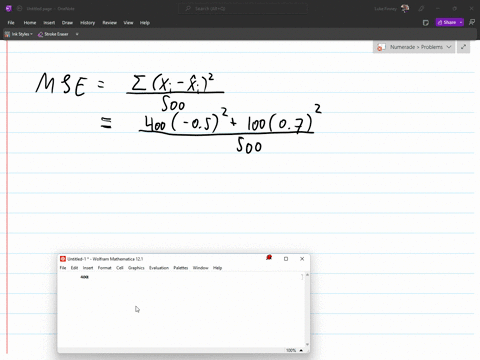Open the comments pane icon beside Share
The width and height of the screenshot is (480, 360).
472,22
